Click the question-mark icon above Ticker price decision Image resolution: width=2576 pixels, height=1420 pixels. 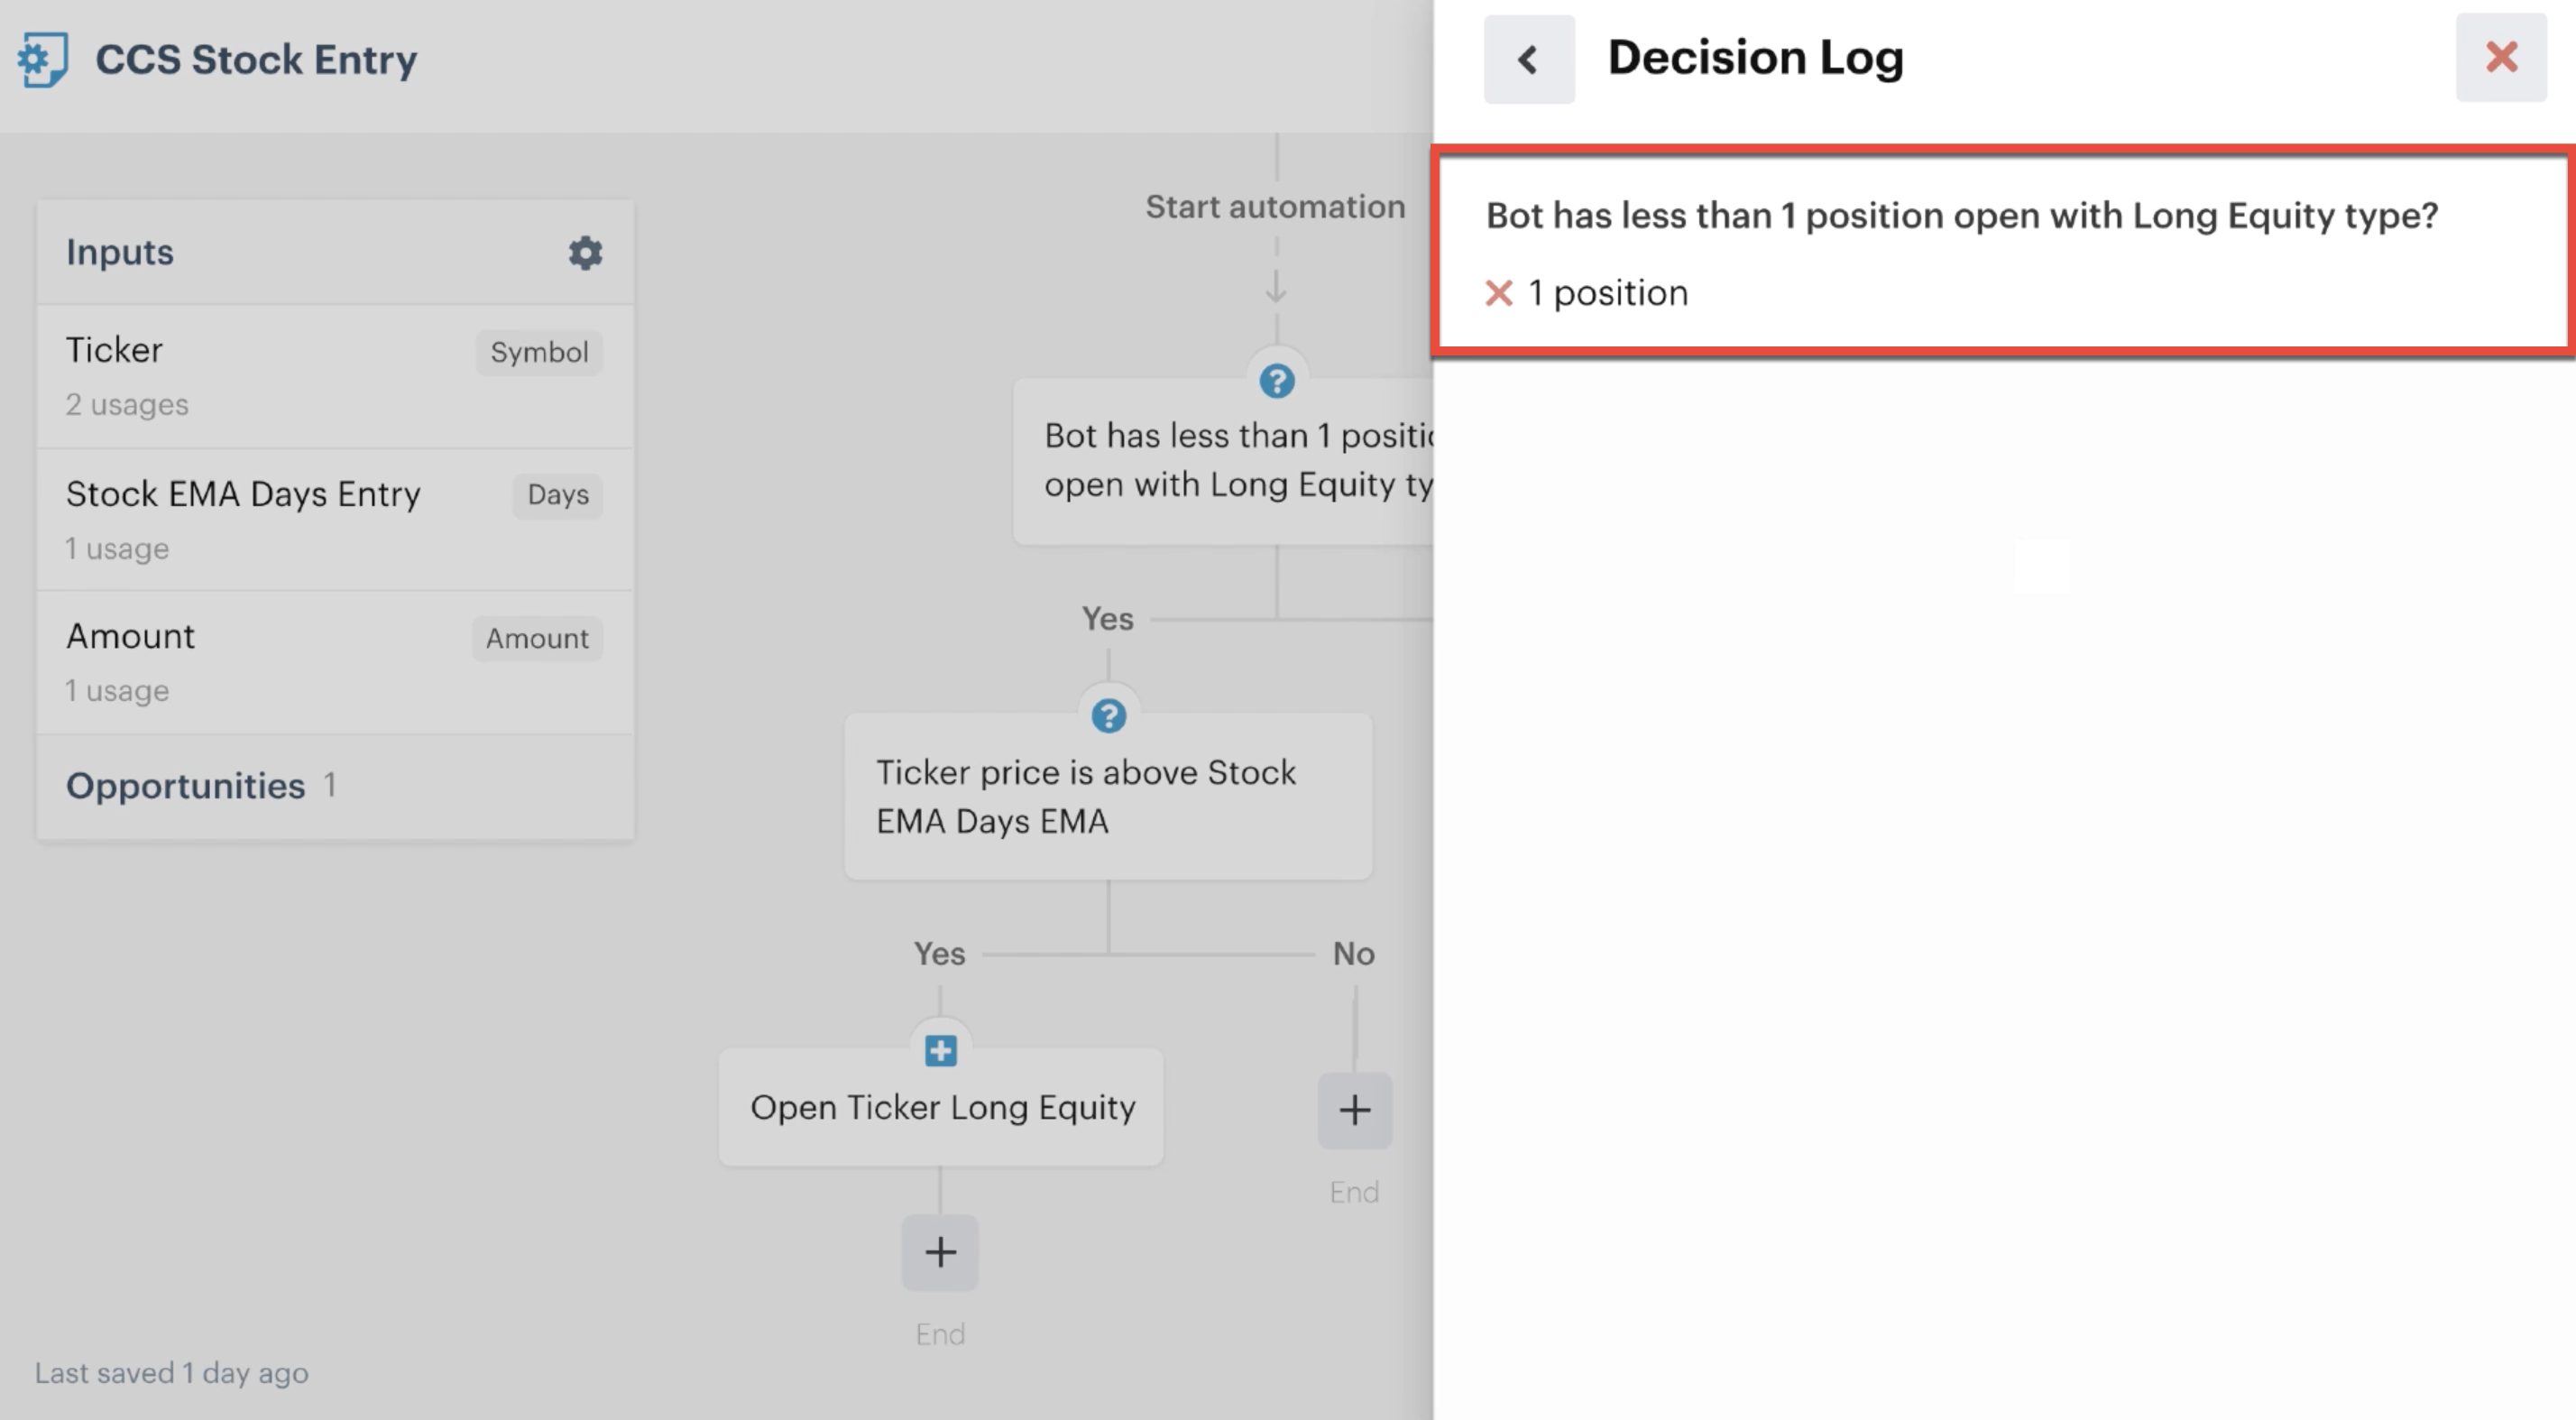pyautogui.click(x=1109, y=716)
